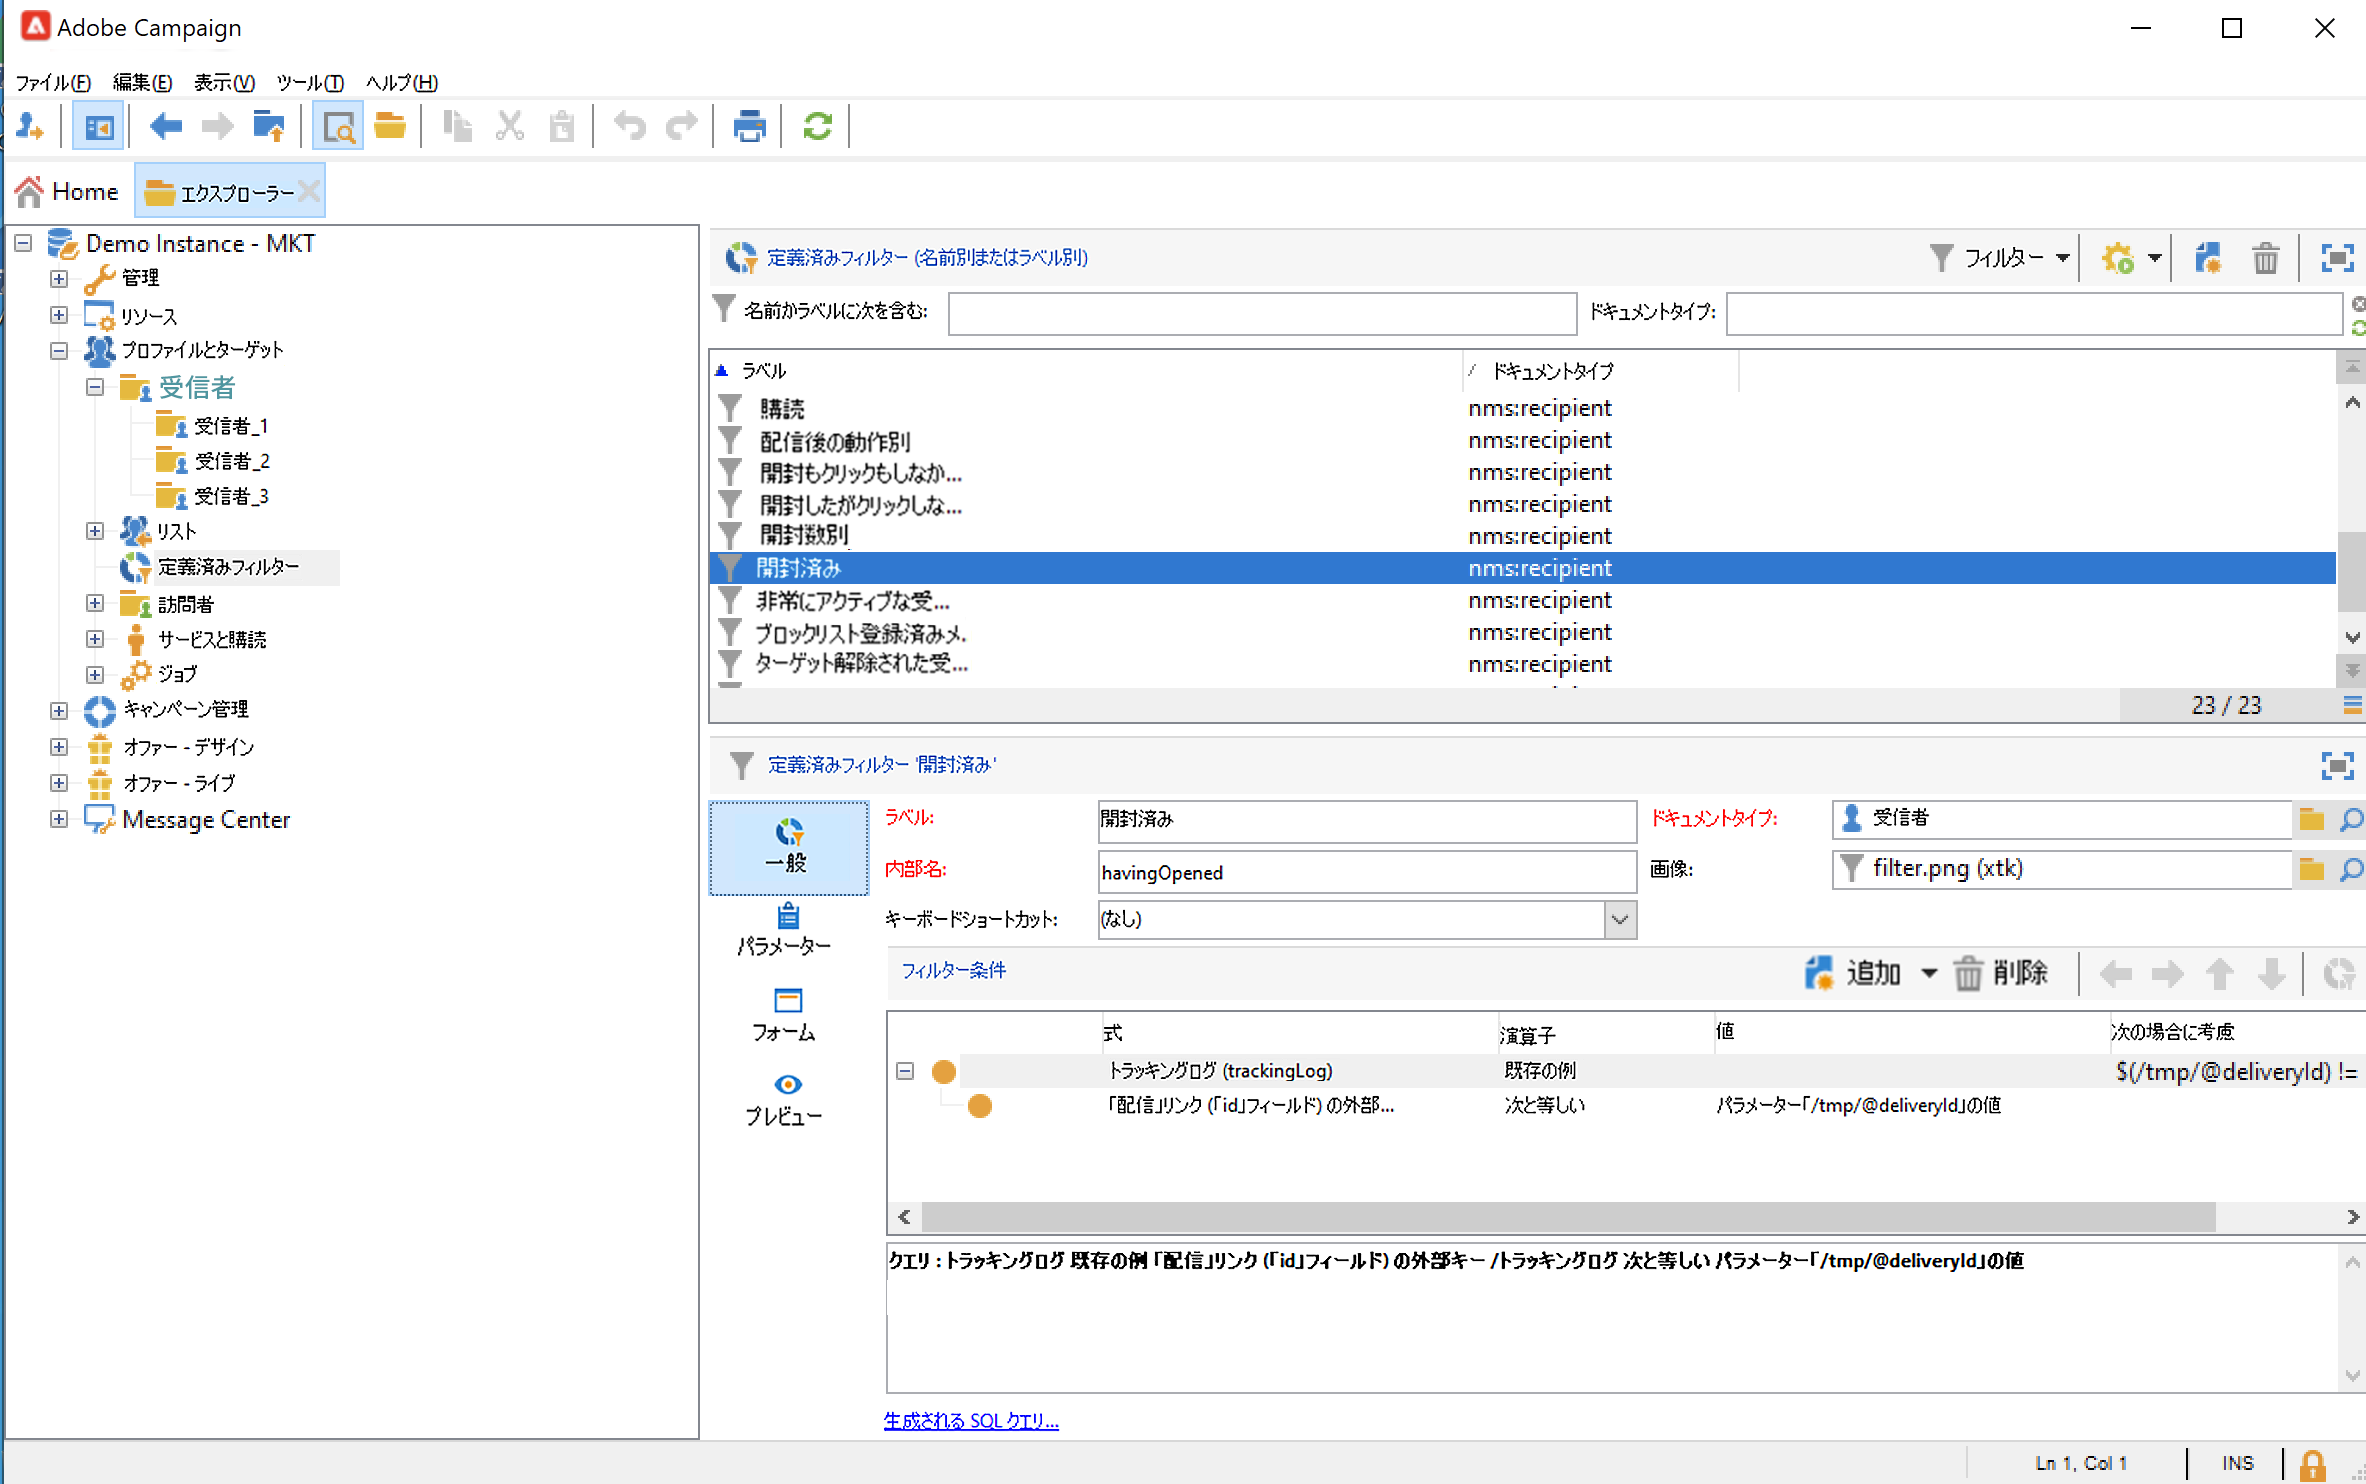This screenshot has width=2366, height=1484.
Task: Click the 生成される SQL クエリ link
Action: (970, 1420)
